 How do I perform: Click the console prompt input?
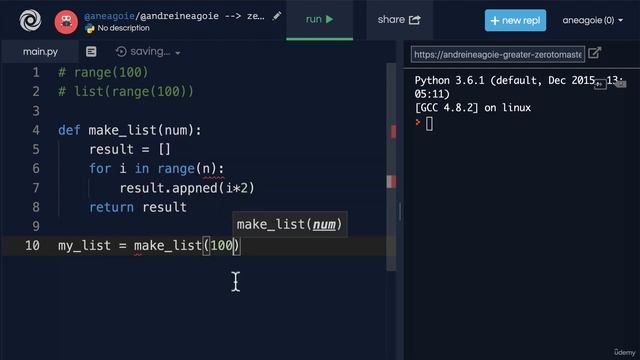coord(429,123)
